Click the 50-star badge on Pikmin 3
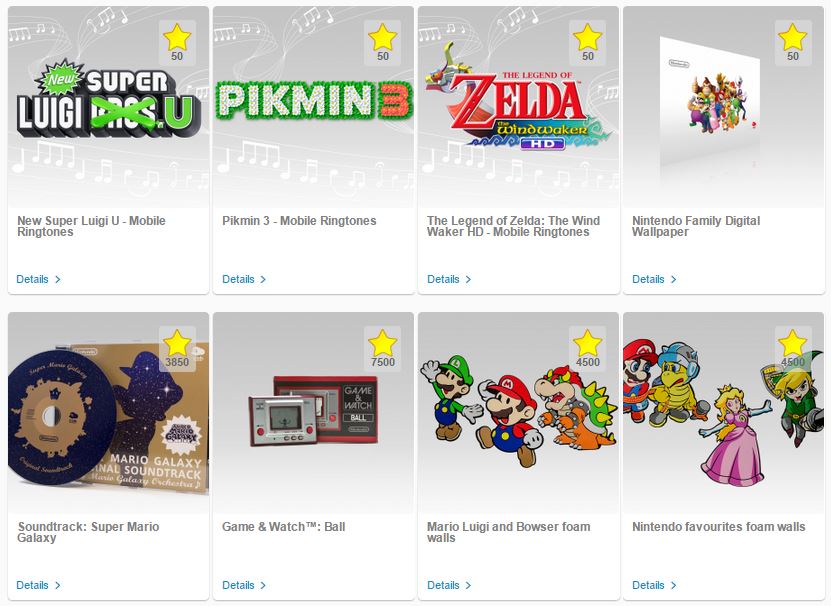This screenshot has width=831, height=606. point(382,43)
